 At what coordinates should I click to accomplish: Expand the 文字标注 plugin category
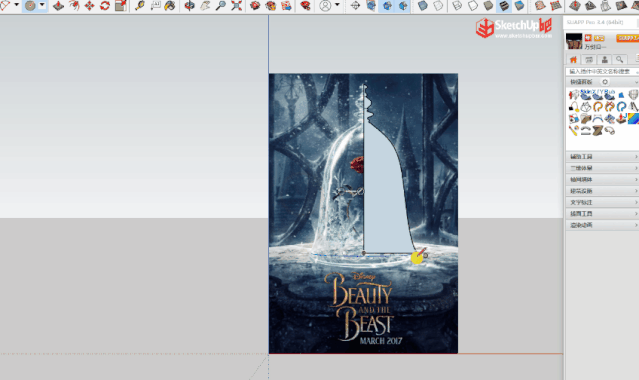pyautogui.click(x=602, y=202)
